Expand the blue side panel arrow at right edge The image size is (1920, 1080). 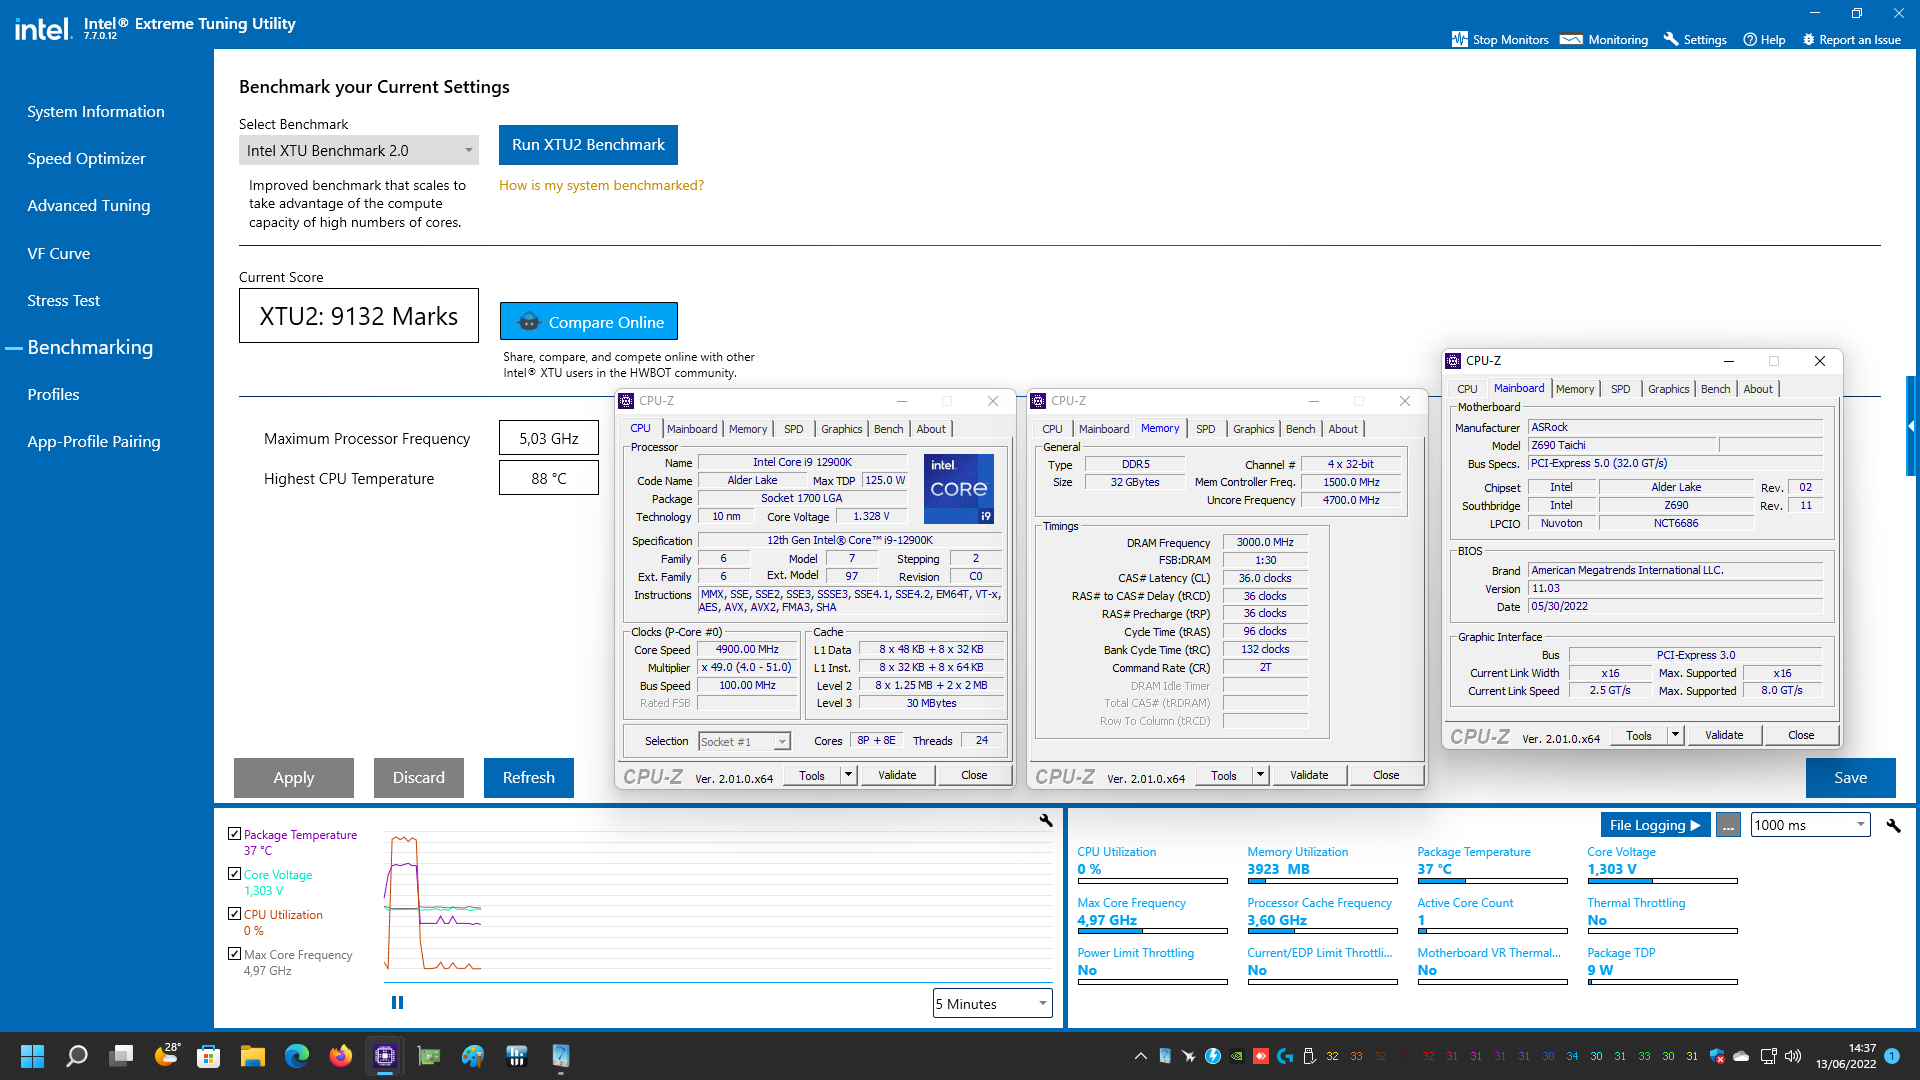click(x=1912, y=426)
